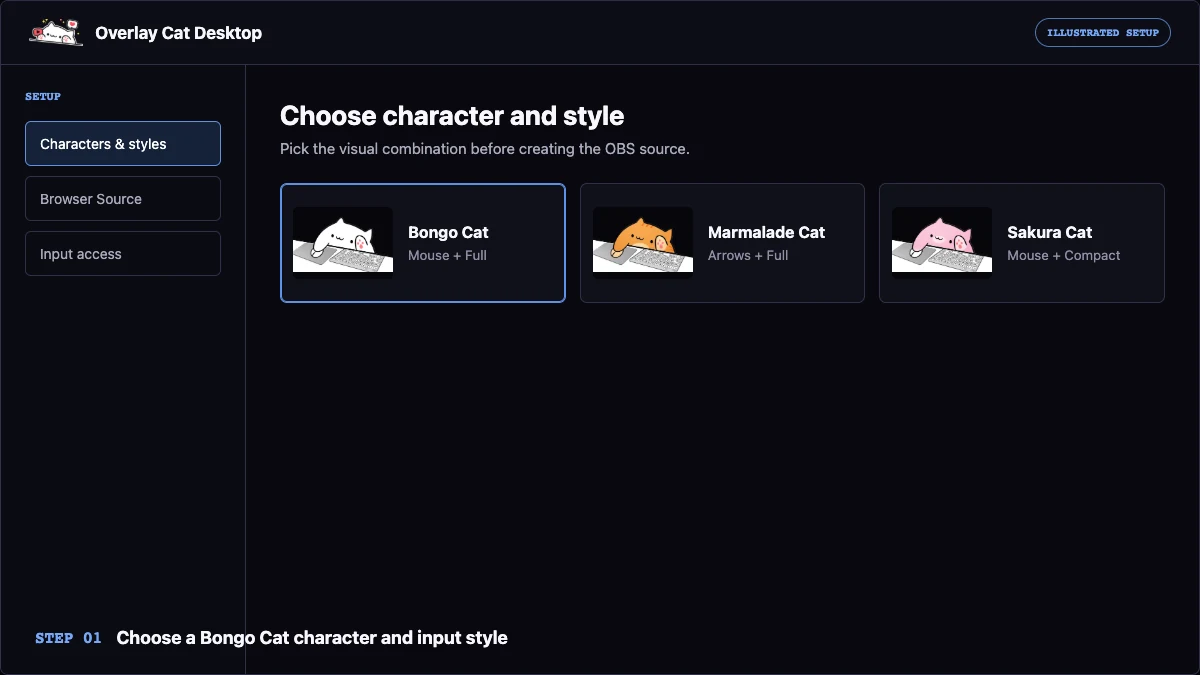
Task: Select the Bongo Cat card
Action: coord(423,243)
